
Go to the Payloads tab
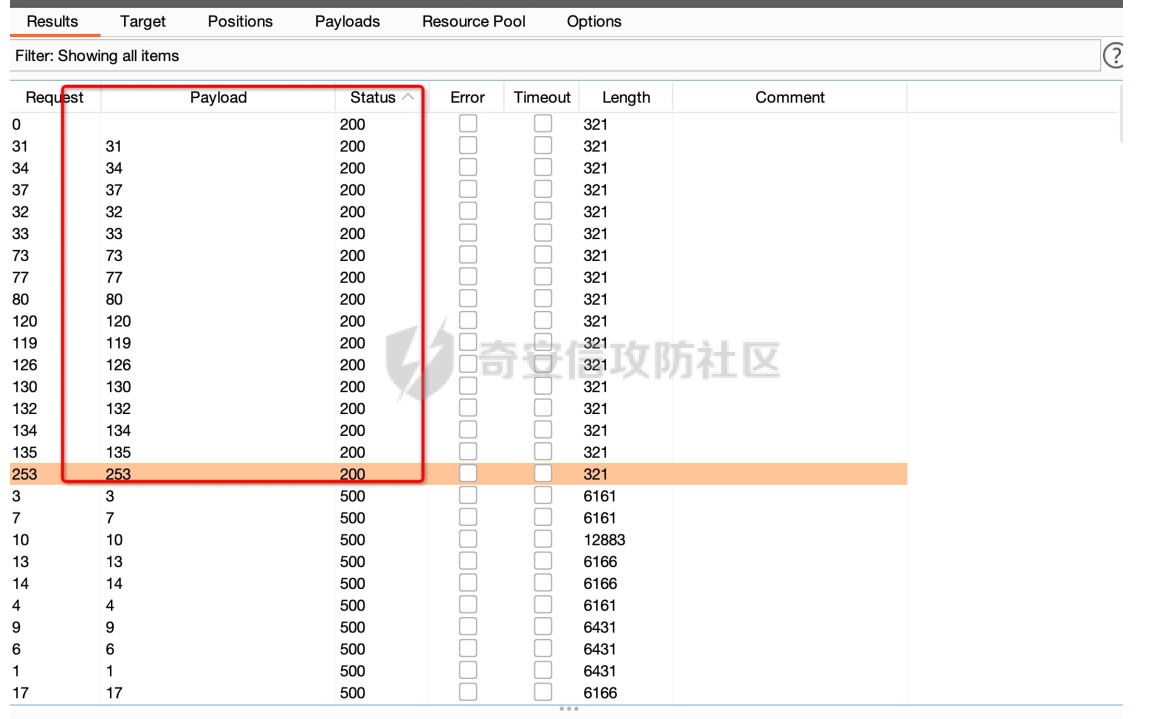(x=347, y=21)
